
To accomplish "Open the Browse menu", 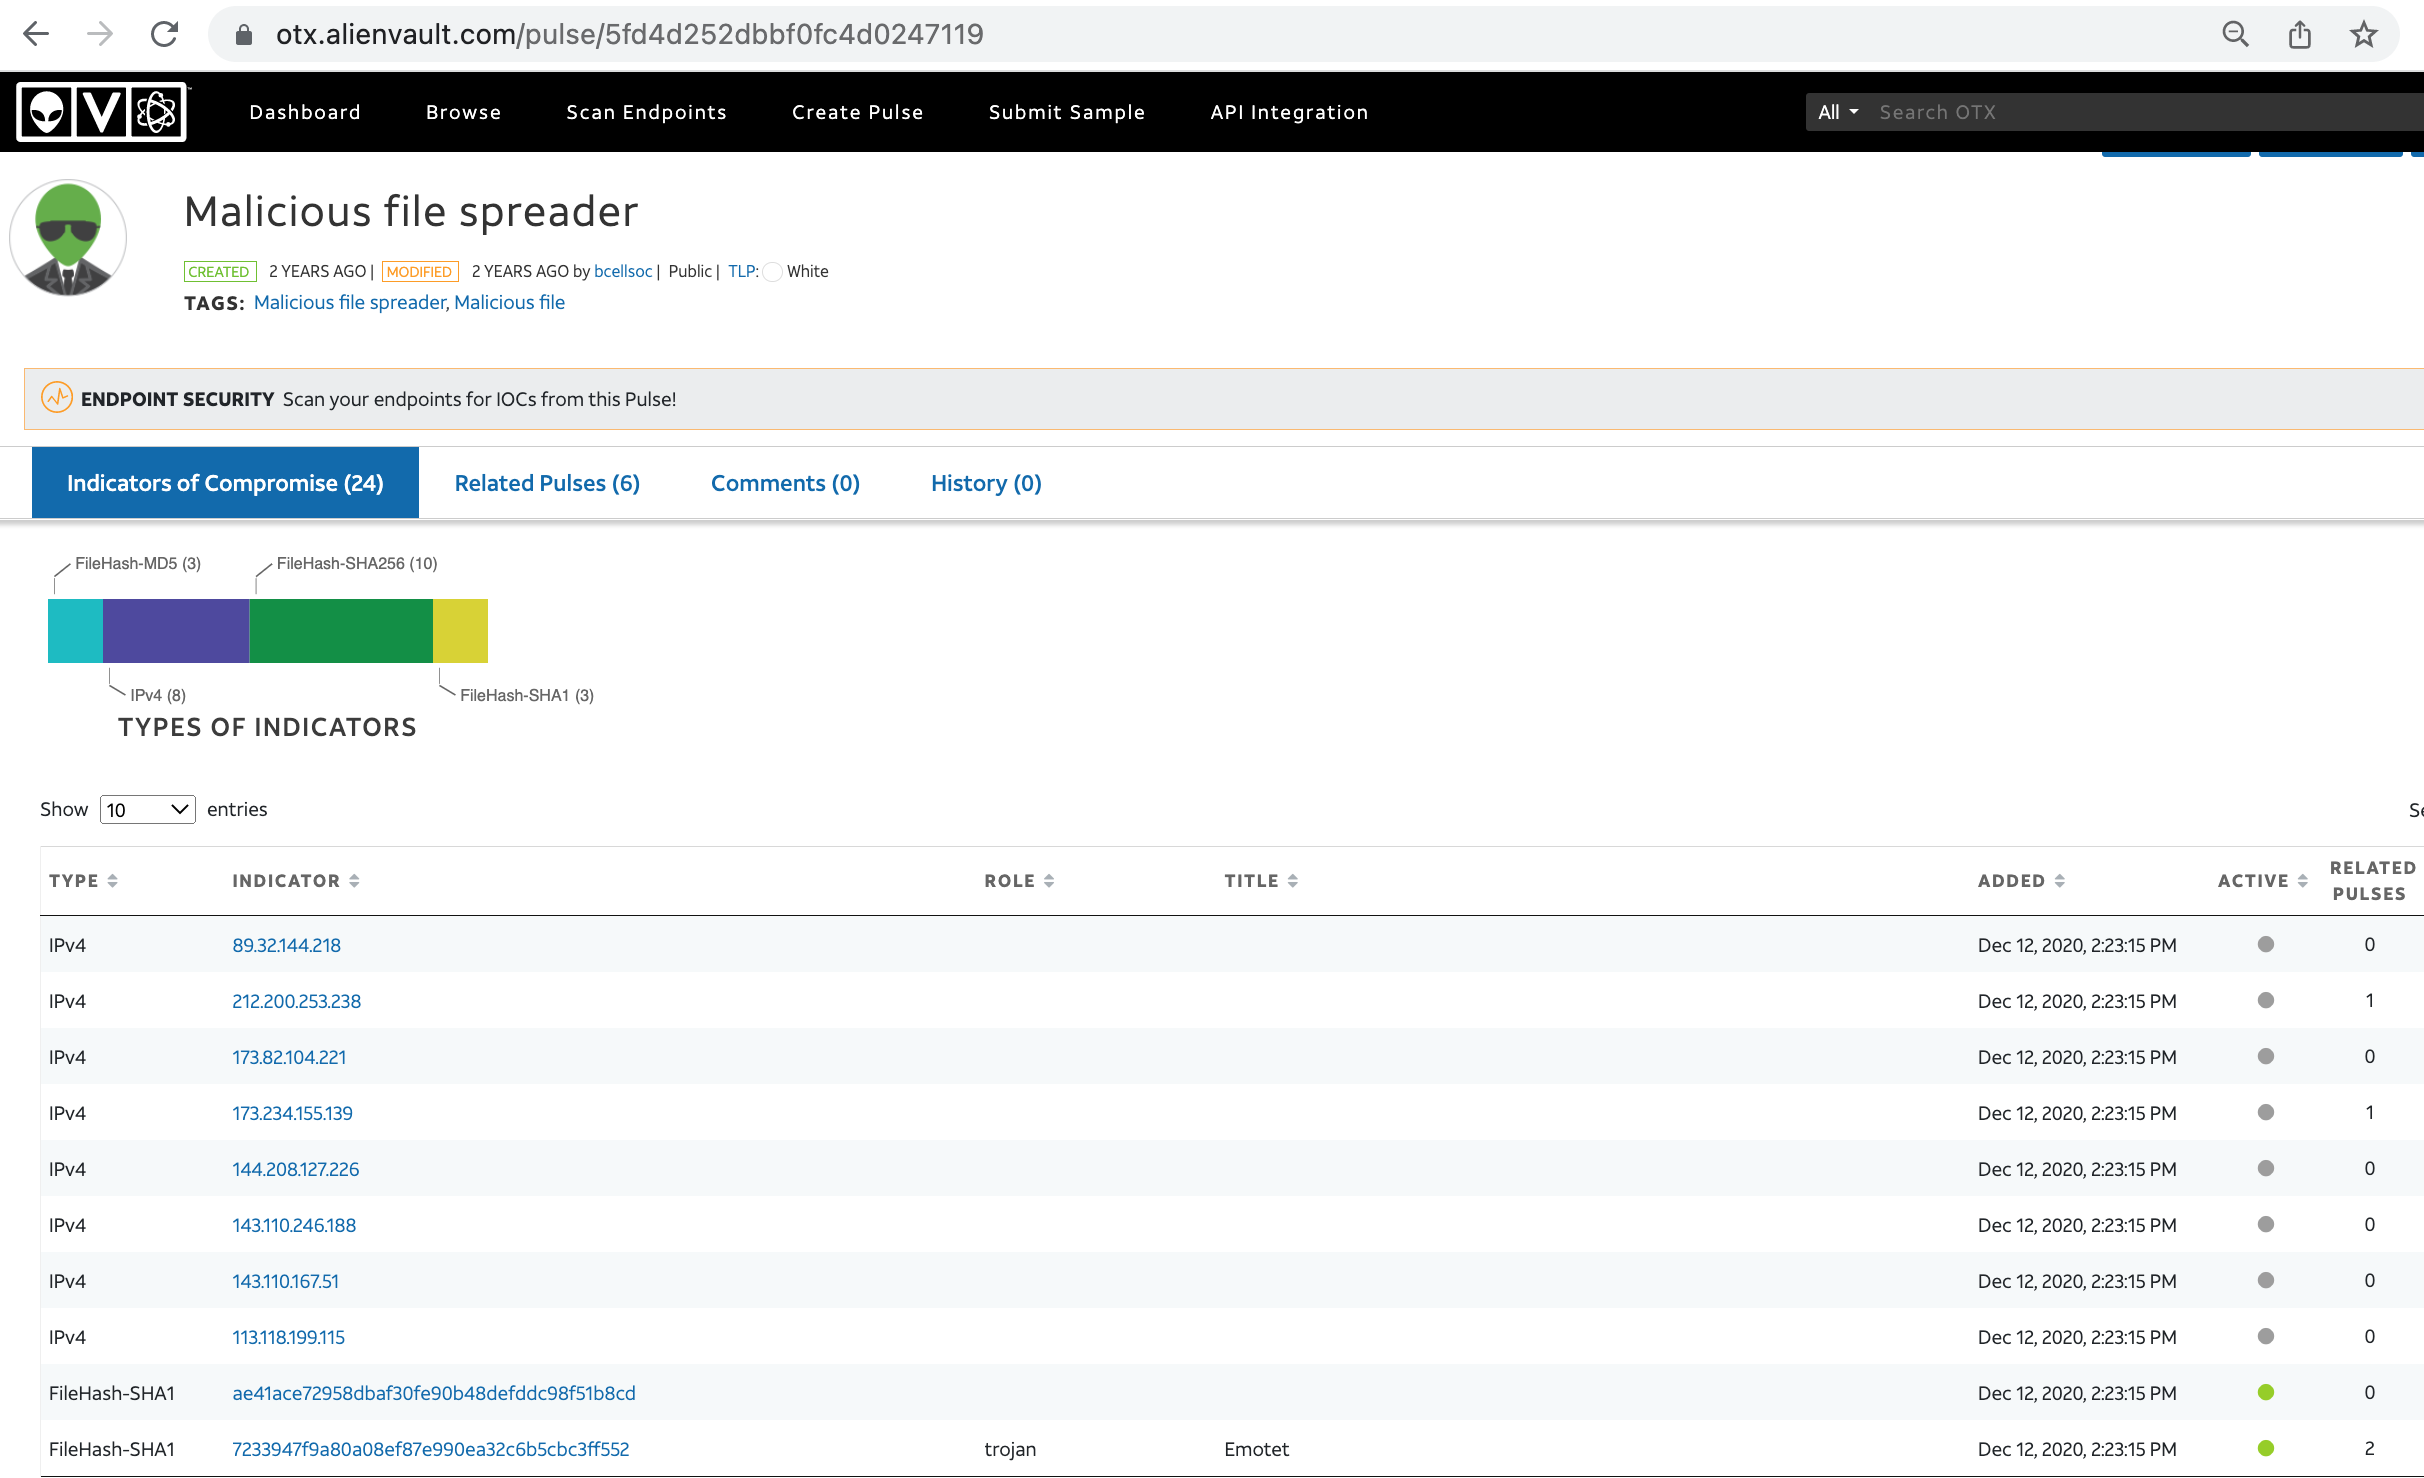I will [463, 112].
